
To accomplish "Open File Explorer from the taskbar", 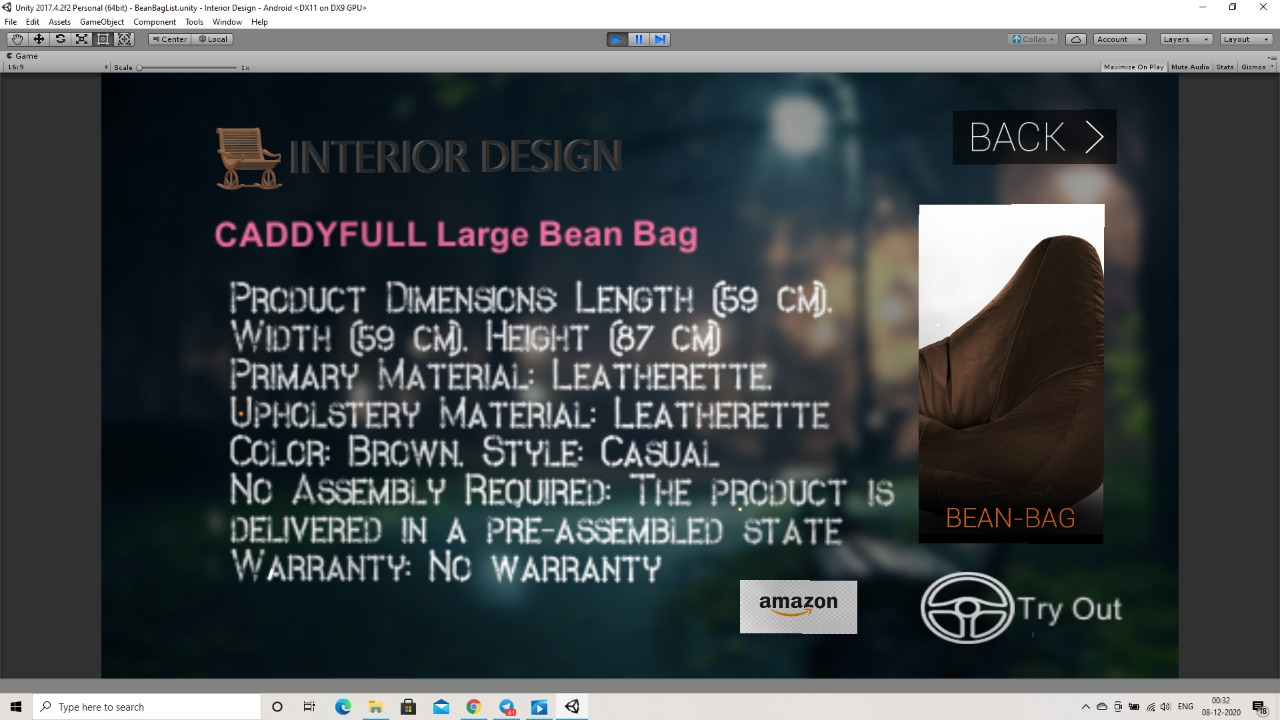I will tap(376, 707).
